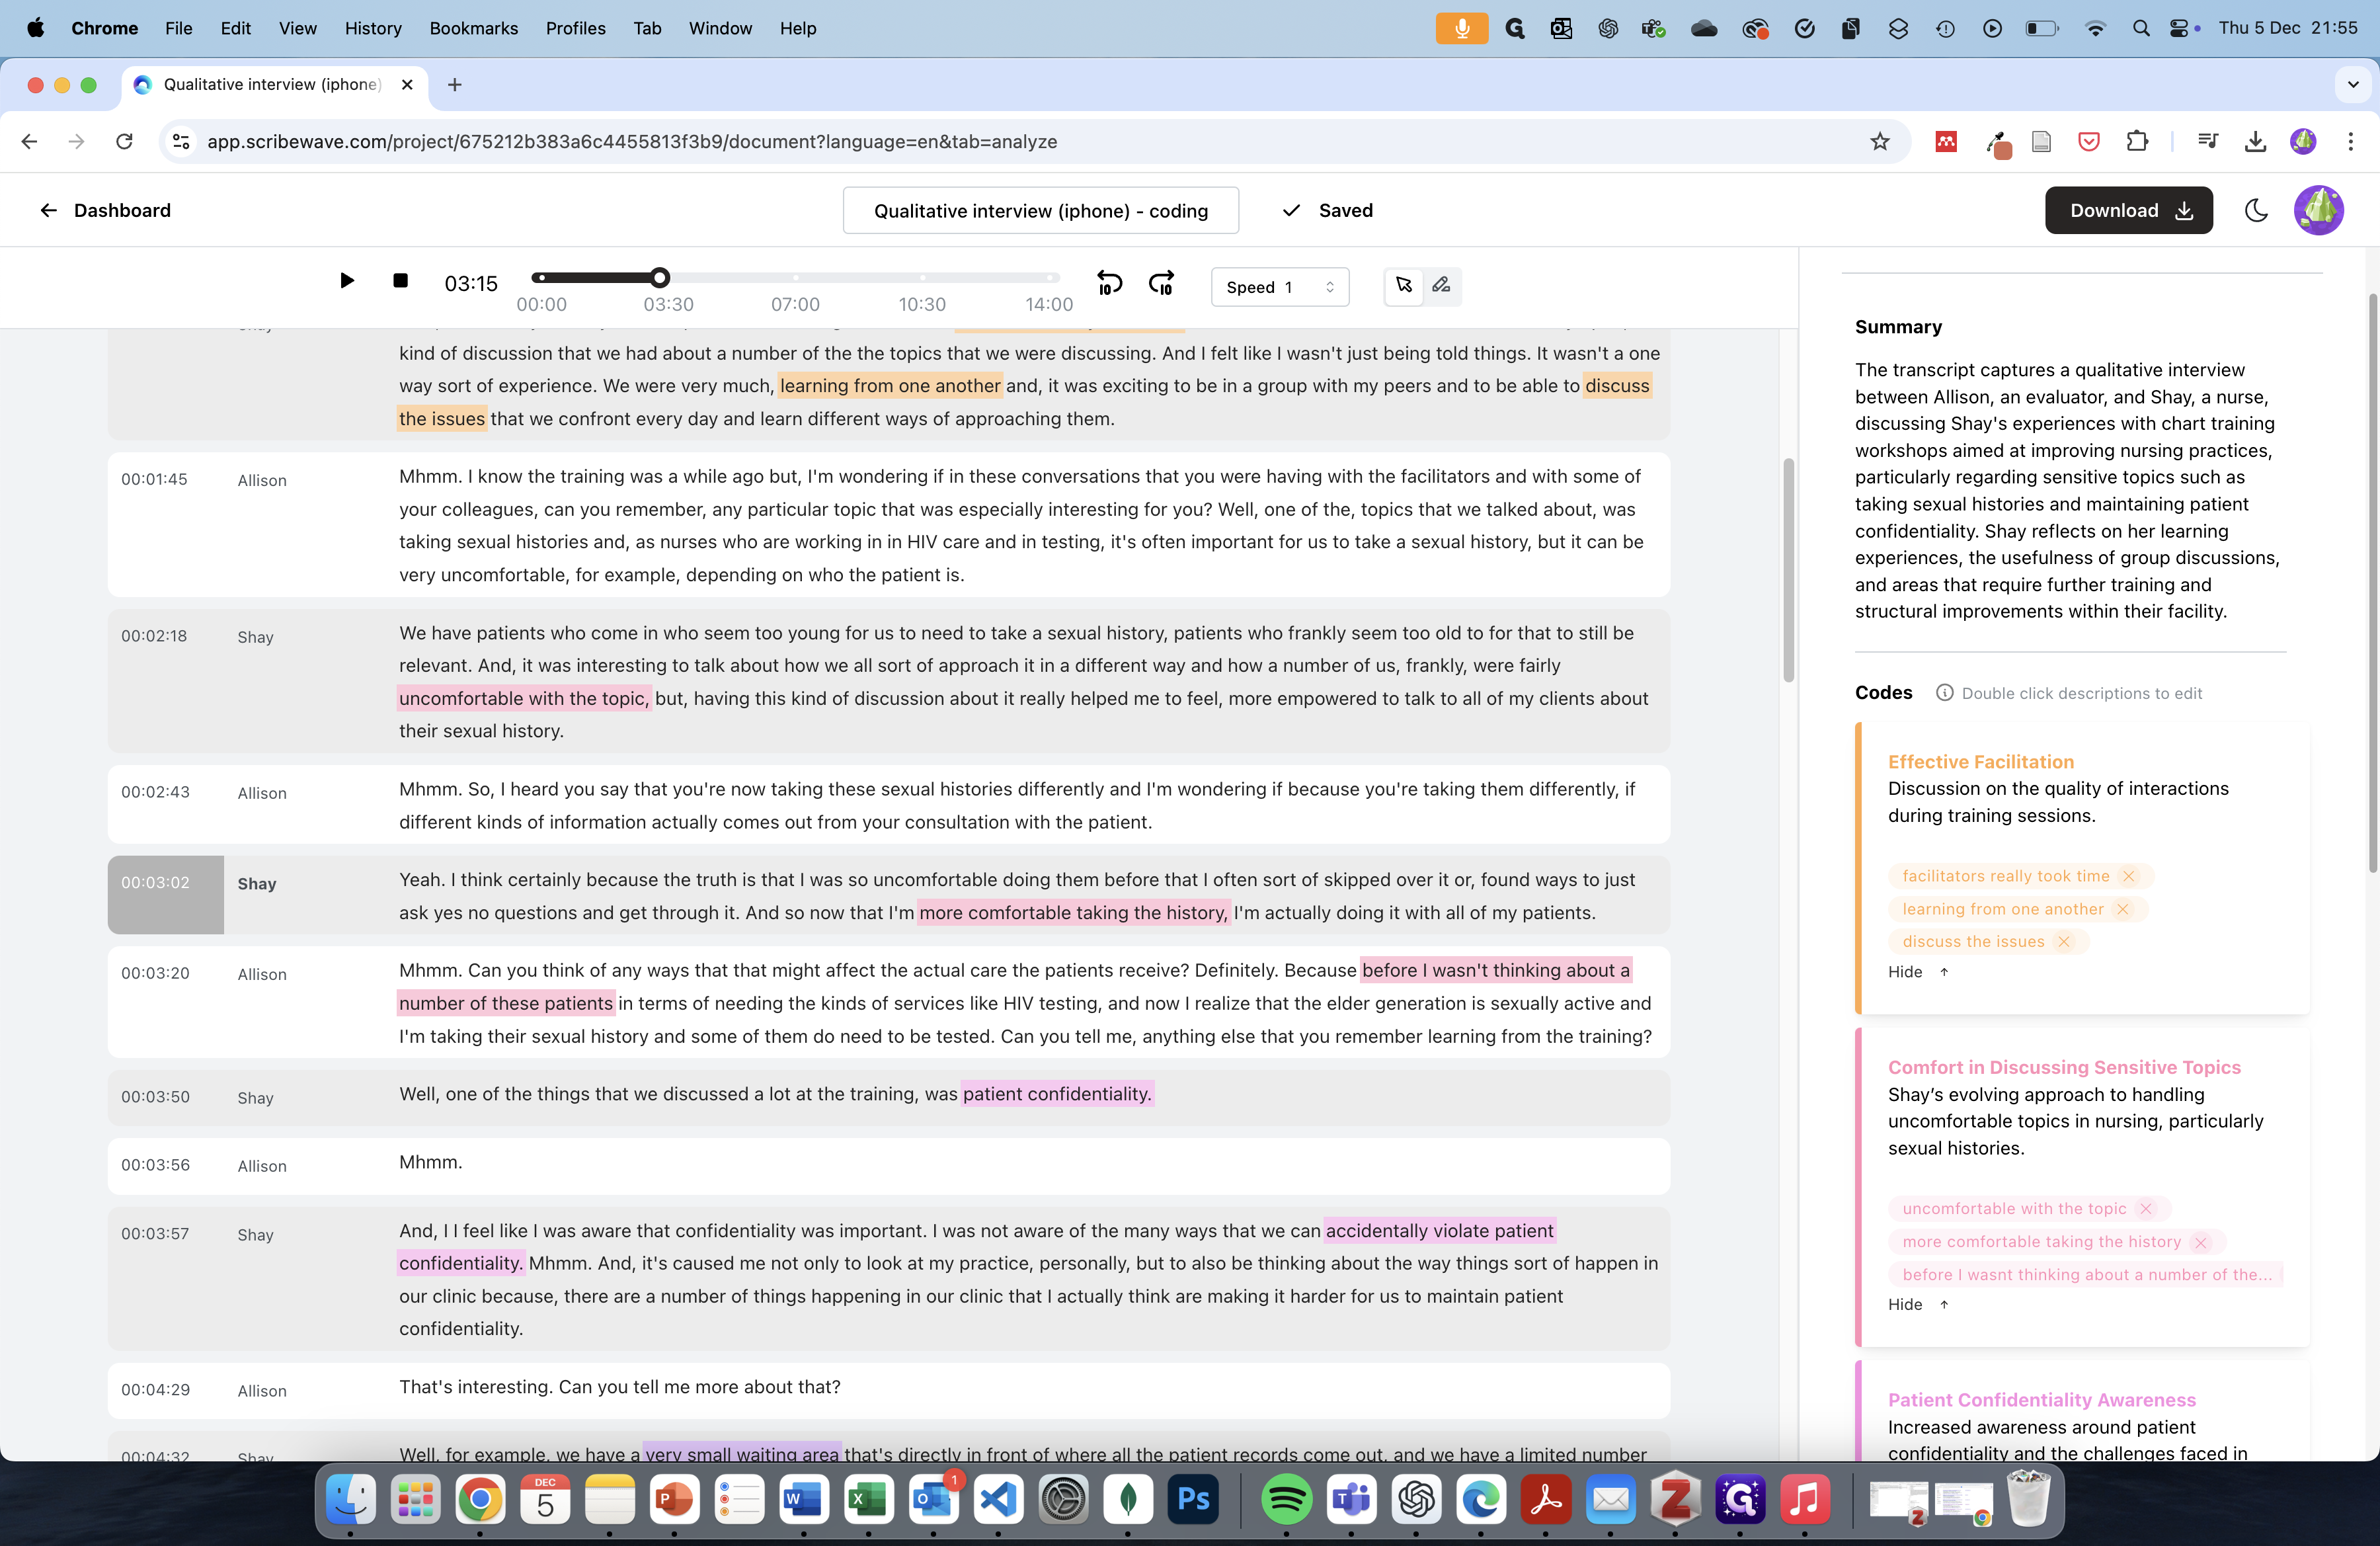Open Photoshop from the Dock

pyautogui.click(x=1193, y=1499)
